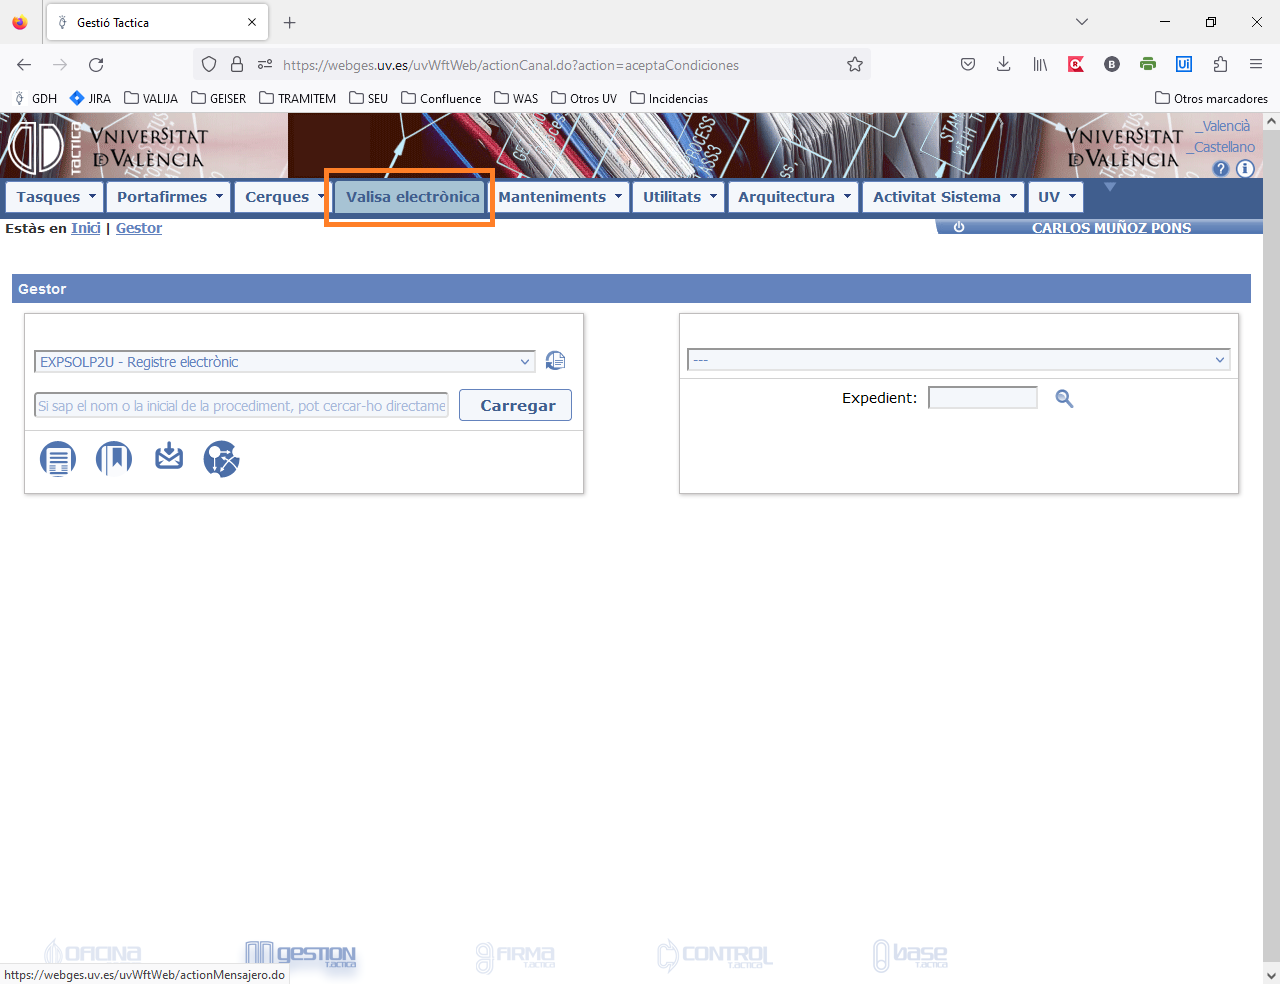Open the GDH bookmark
1280x984 pixels.
35,98
